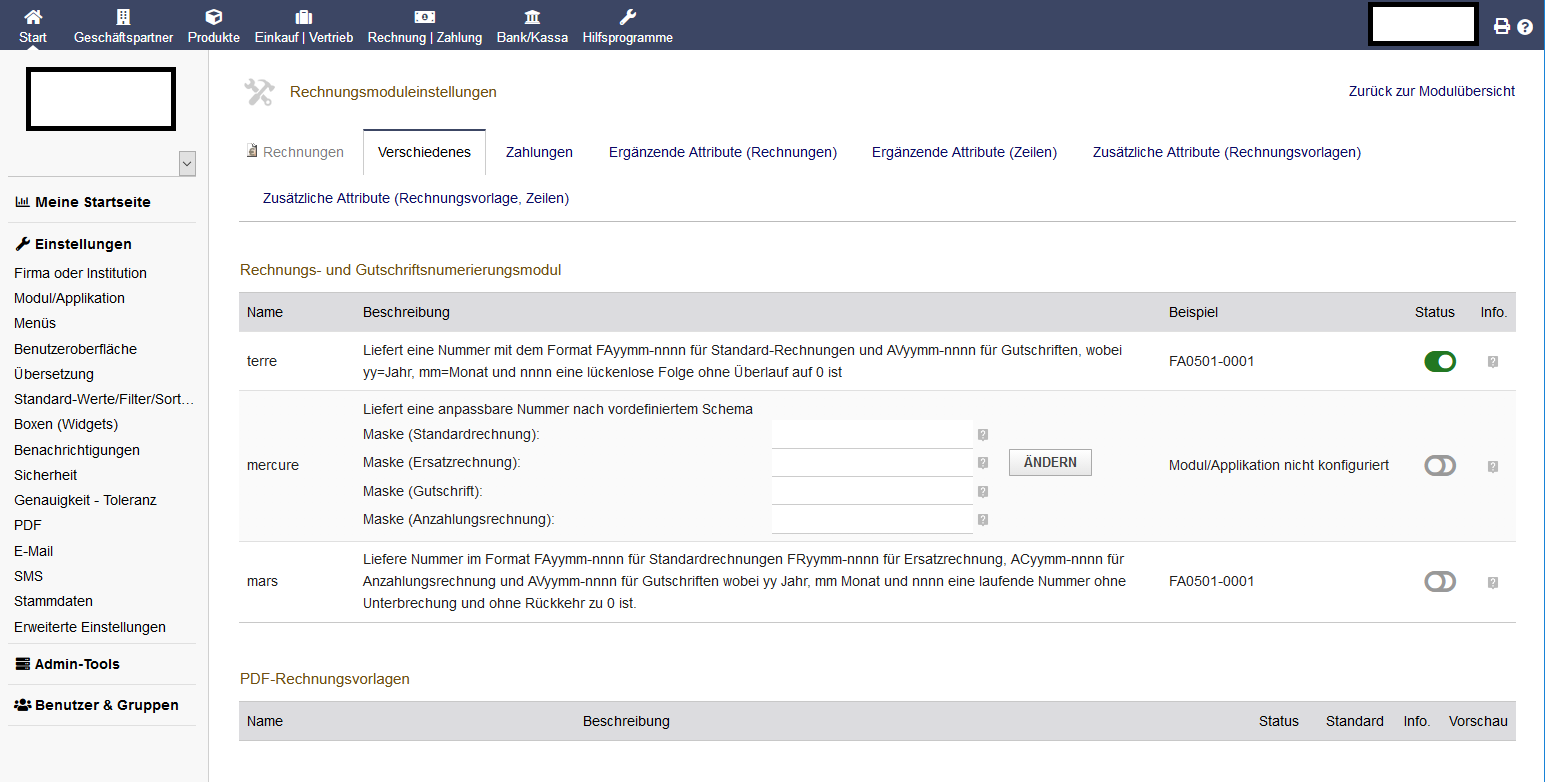Click the ÄNDERN button

(x=1050, y=462)
